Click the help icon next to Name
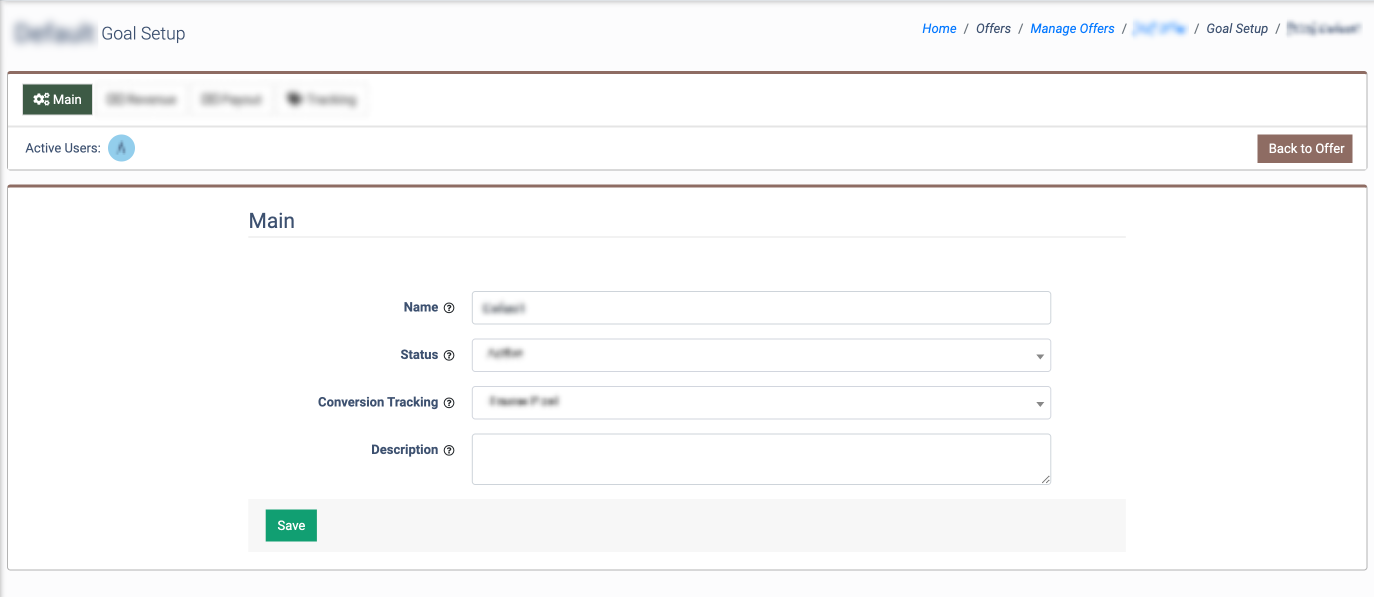1374x597 pixels. (x=449, y=308)
